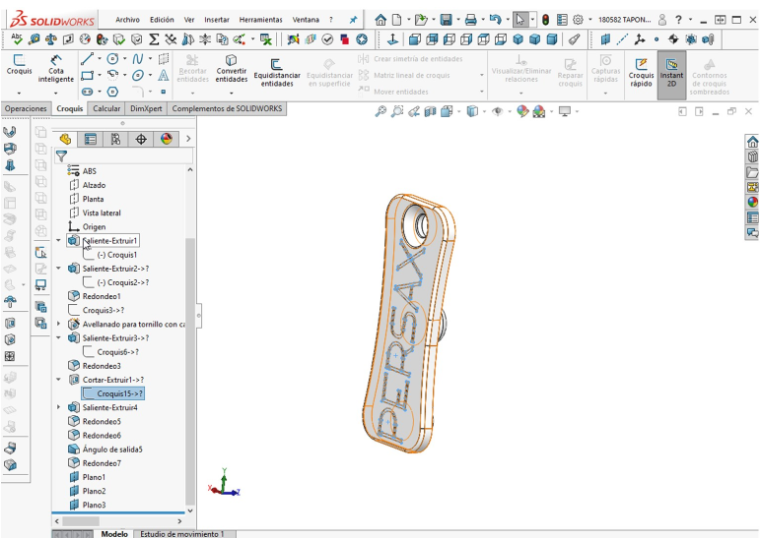Switch to Calcular tab

(106, 108)
